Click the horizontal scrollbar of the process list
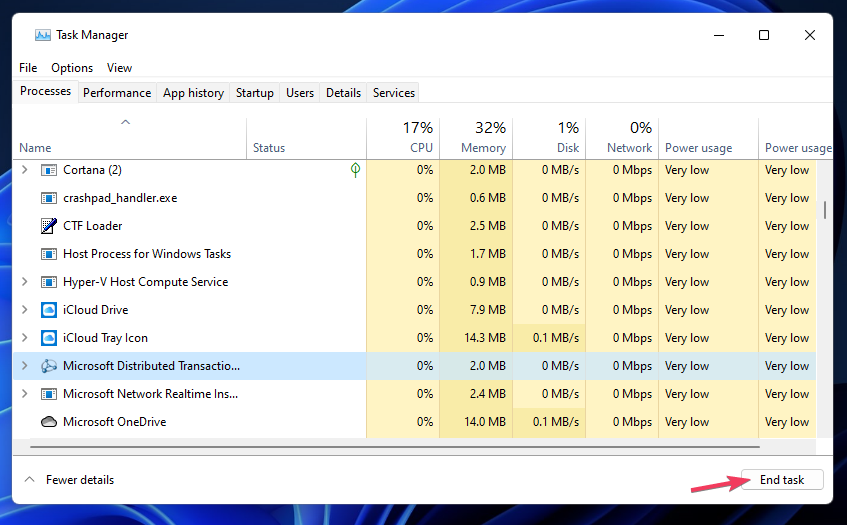 coord(395,447)
